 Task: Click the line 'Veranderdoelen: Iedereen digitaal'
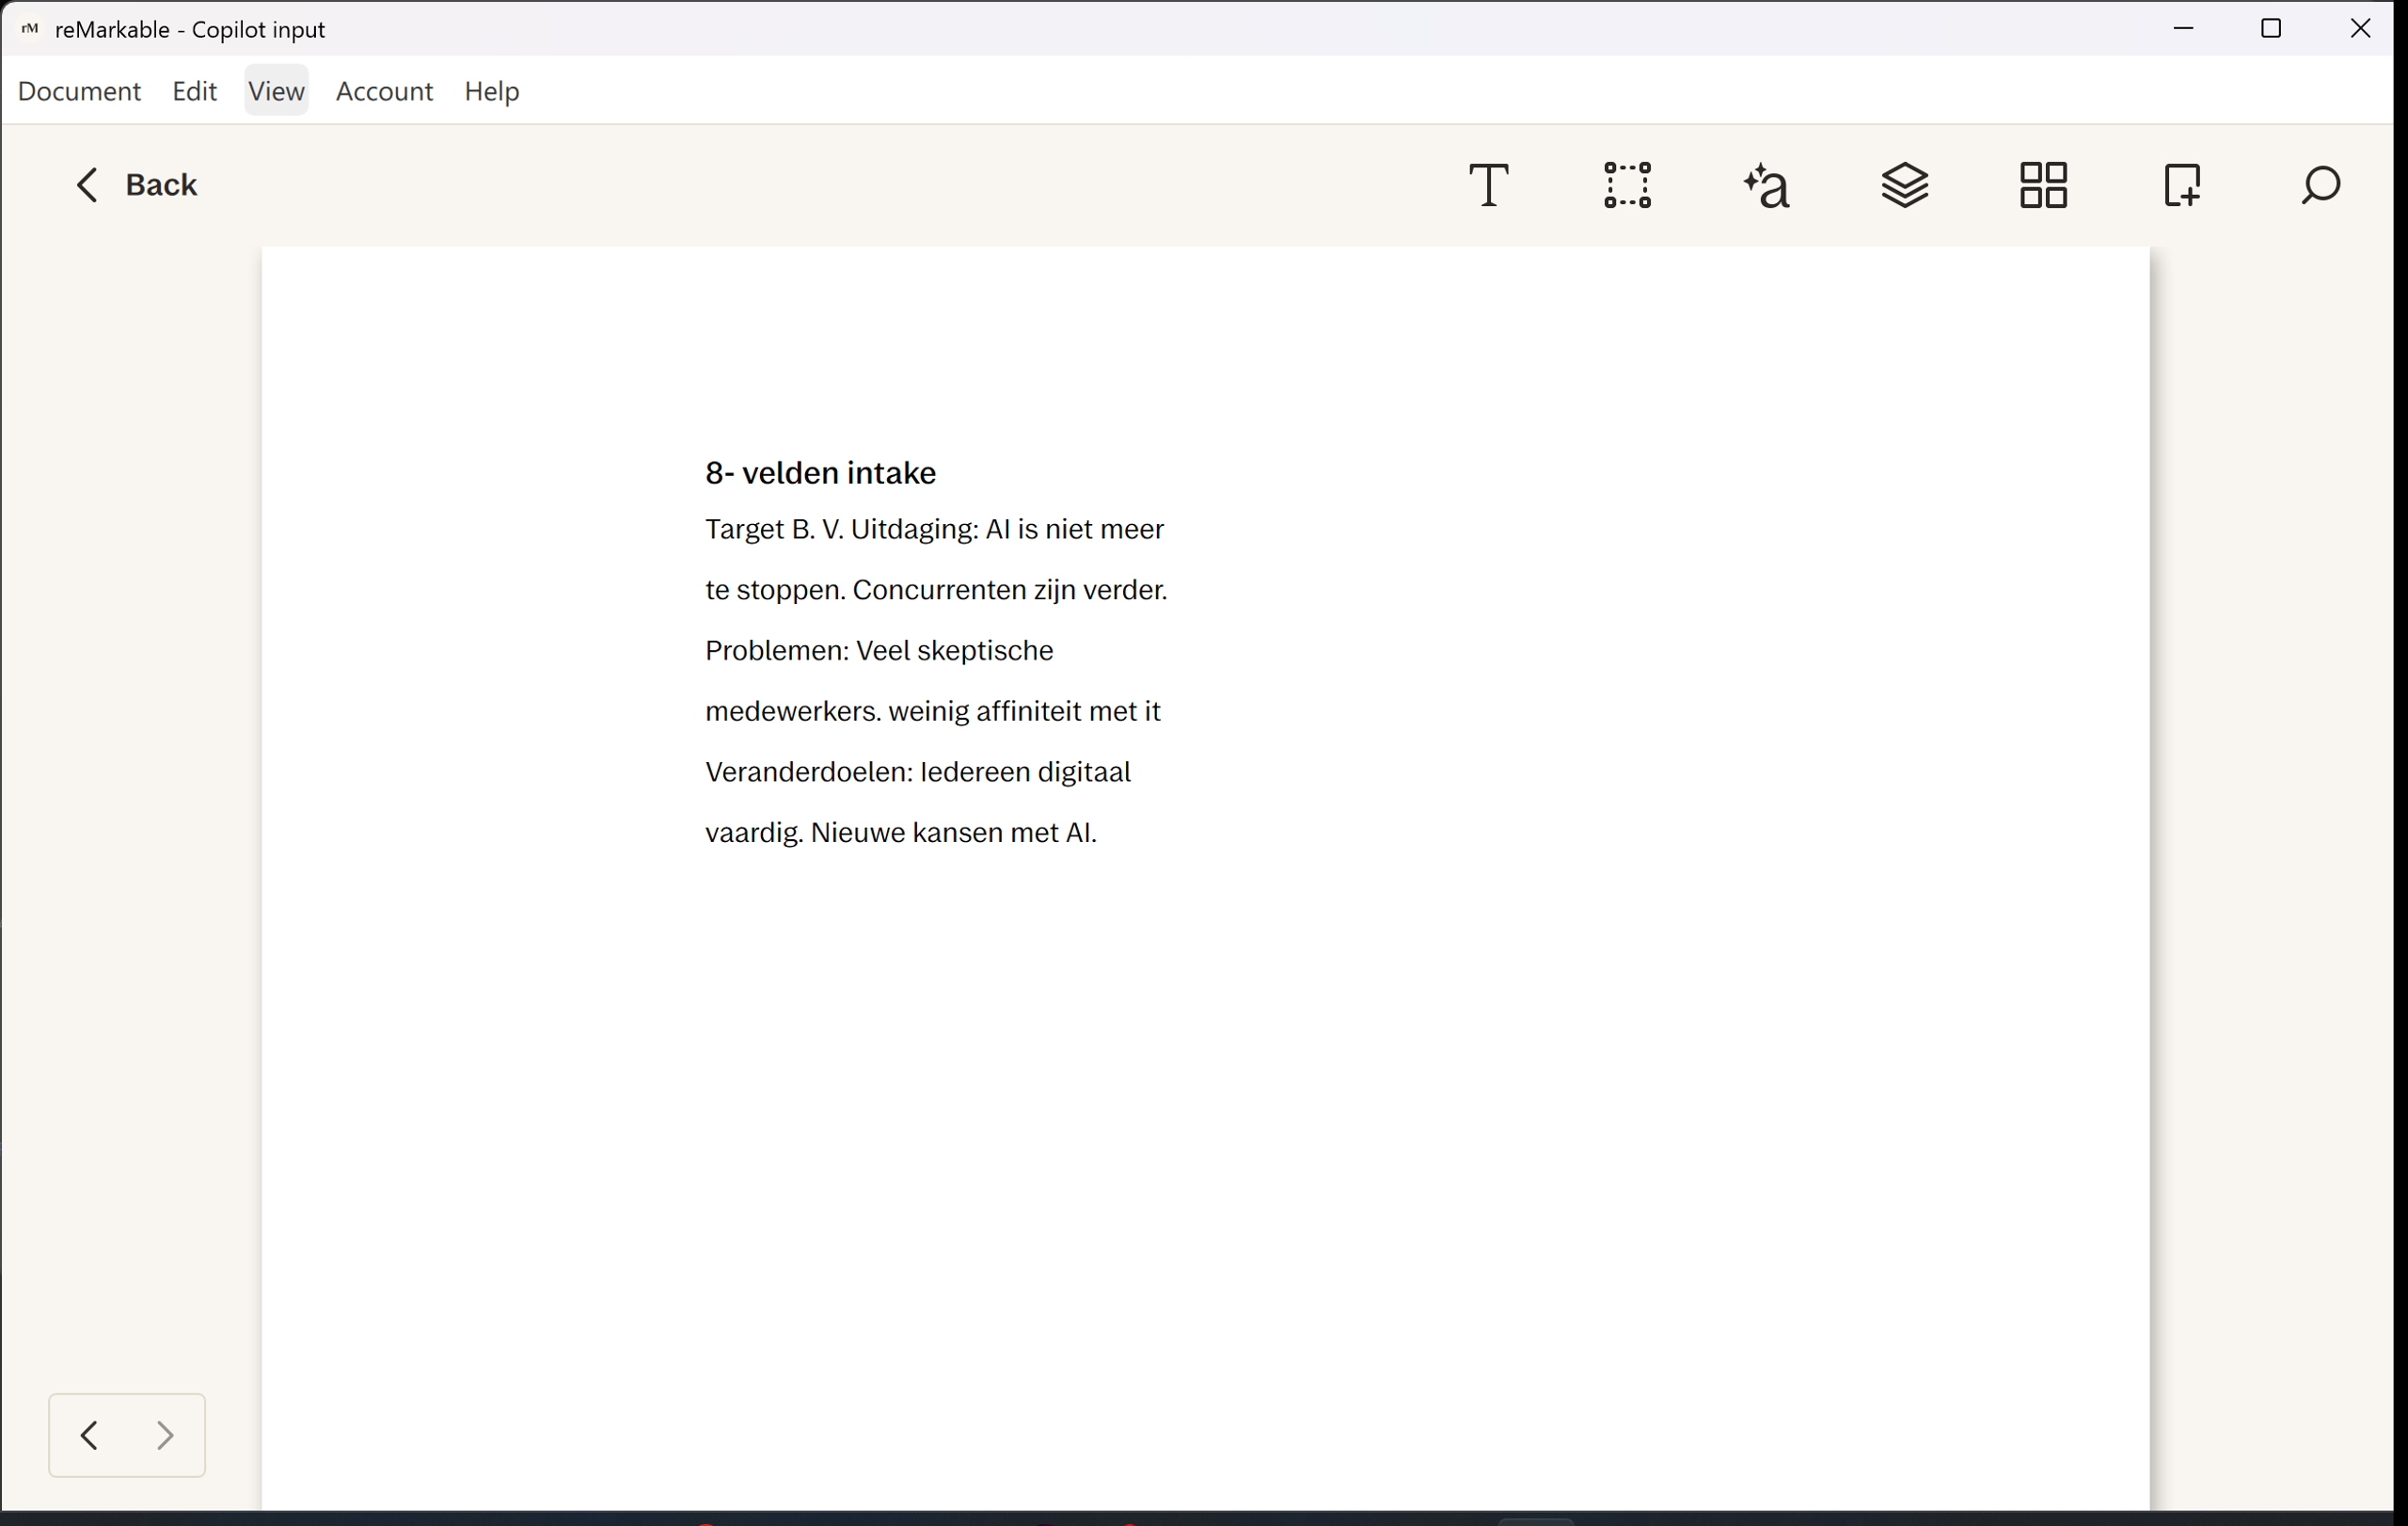[917, 772]
